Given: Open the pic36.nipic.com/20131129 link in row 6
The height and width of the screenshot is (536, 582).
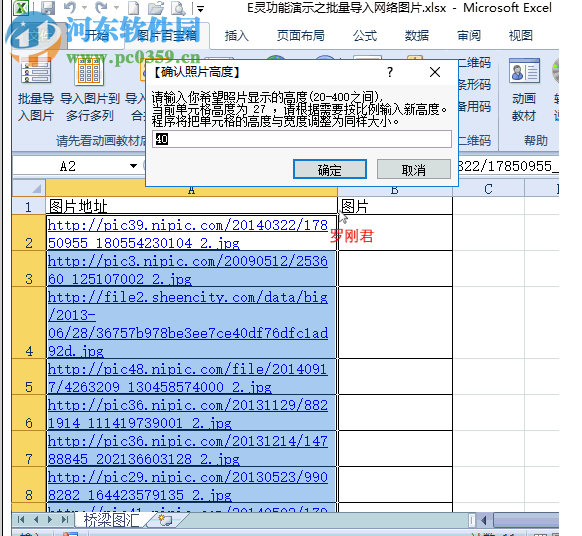Looking at the screenshot, I should 188,414.
